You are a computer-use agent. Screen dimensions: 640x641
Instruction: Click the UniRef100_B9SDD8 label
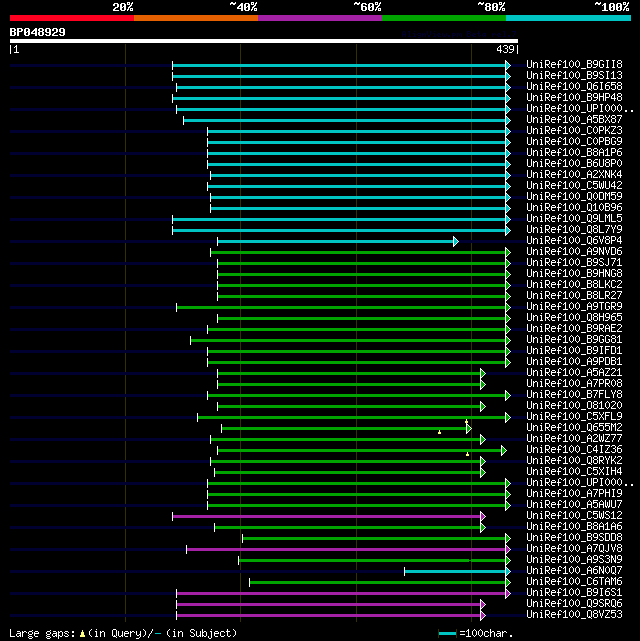point(574,538)
